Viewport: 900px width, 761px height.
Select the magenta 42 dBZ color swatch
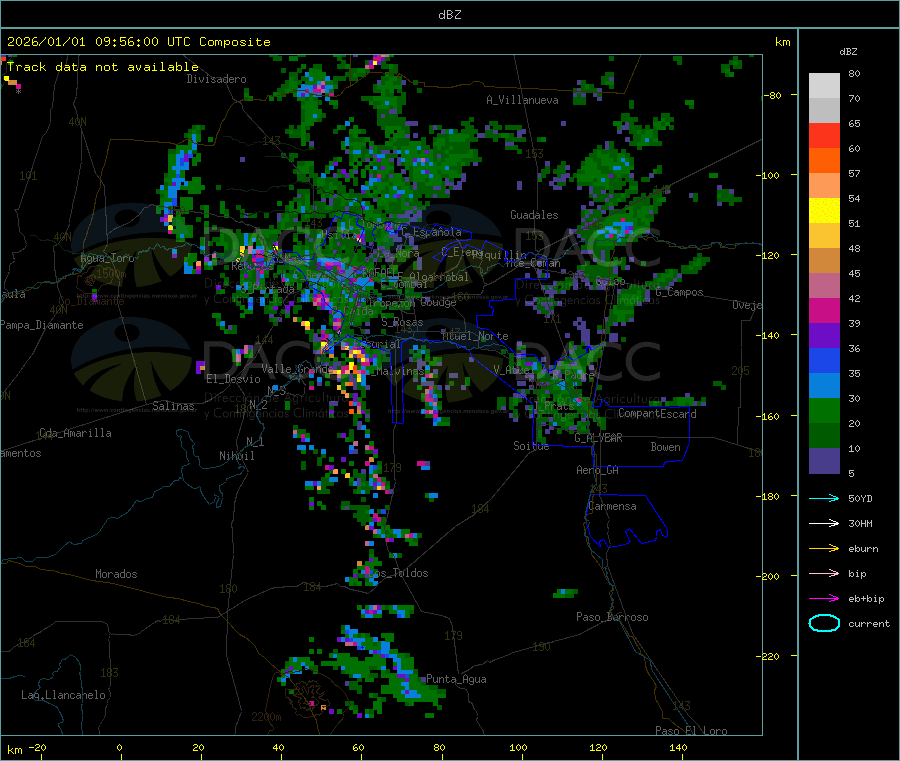pos(824,310)
